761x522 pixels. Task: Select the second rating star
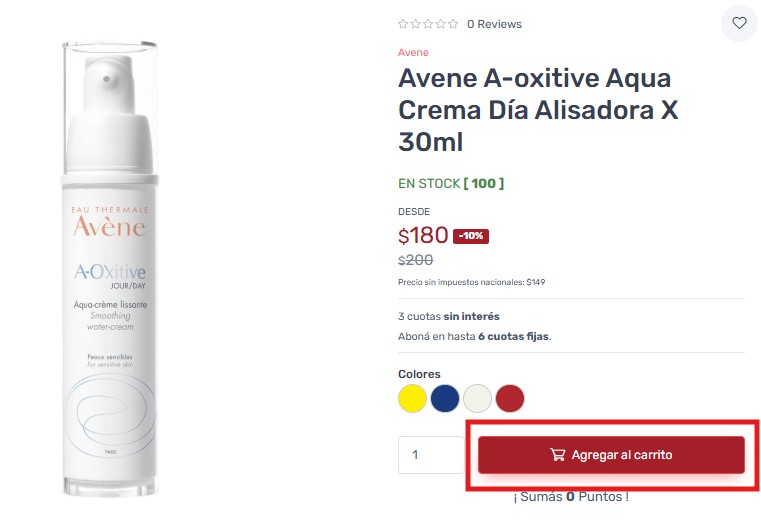point(415,24)
